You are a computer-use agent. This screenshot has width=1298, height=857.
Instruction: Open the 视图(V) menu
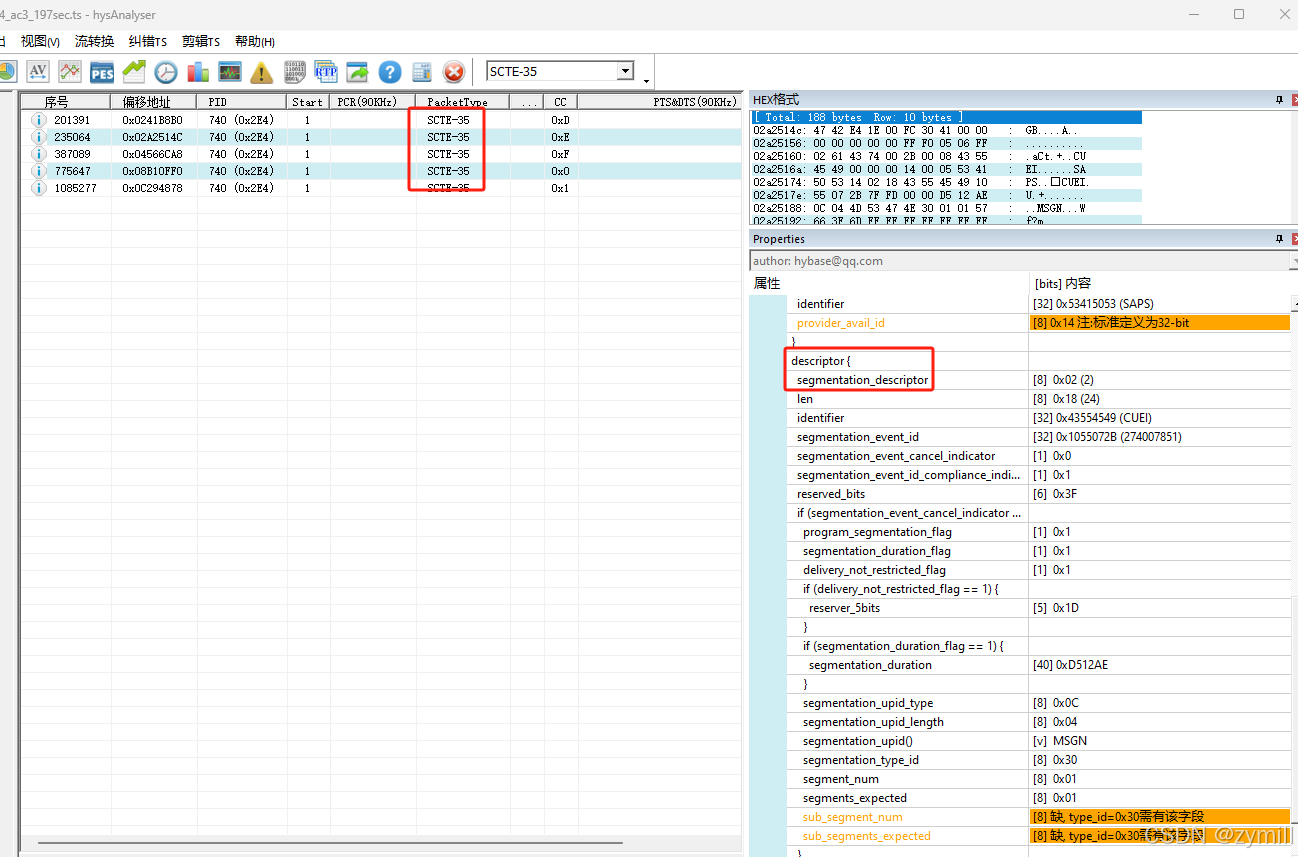[41, 41]
